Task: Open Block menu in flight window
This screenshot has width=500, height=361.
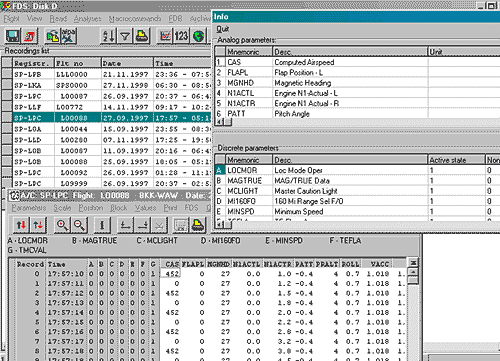Action: [x=119, y=208]
